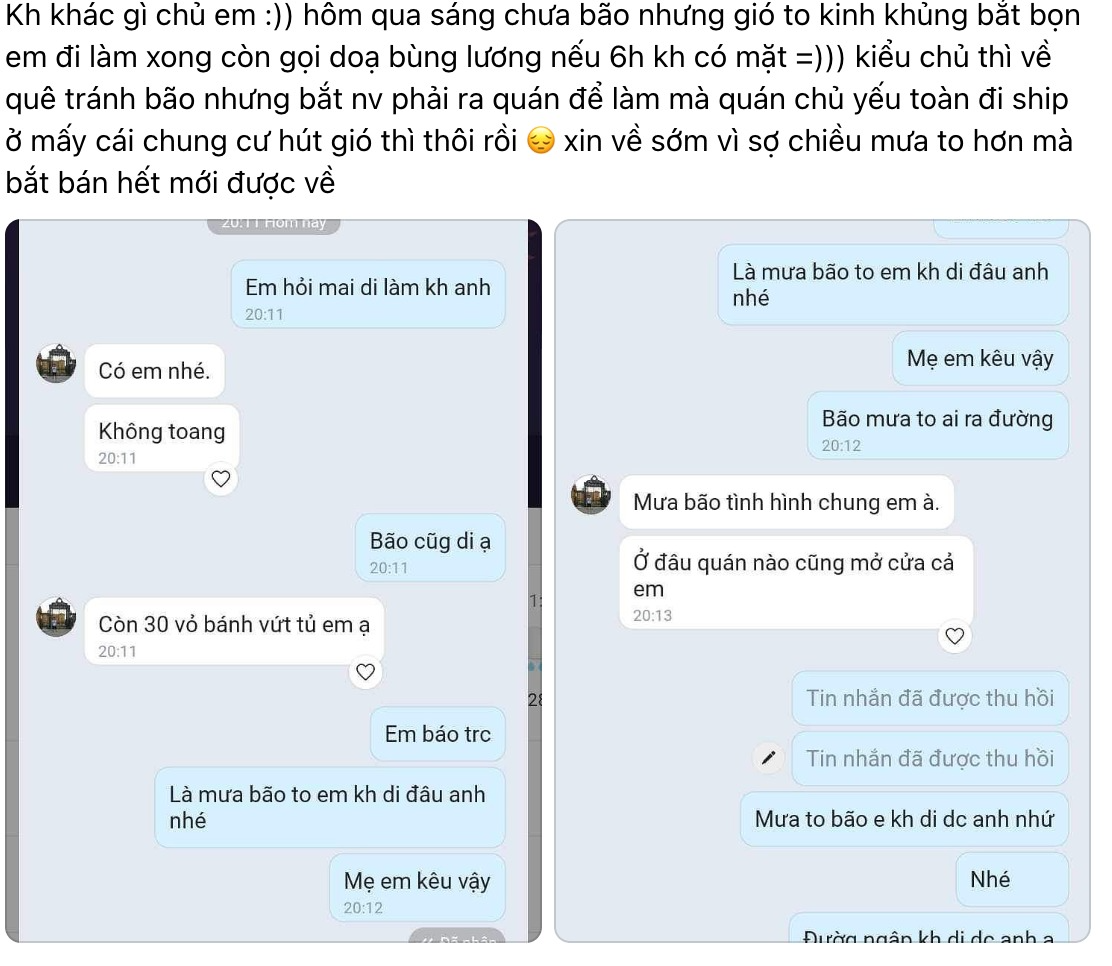1112x966 pixels.
Task: Click the "Đã nhận" delivery status label
Action: click(x=457, y=938)
